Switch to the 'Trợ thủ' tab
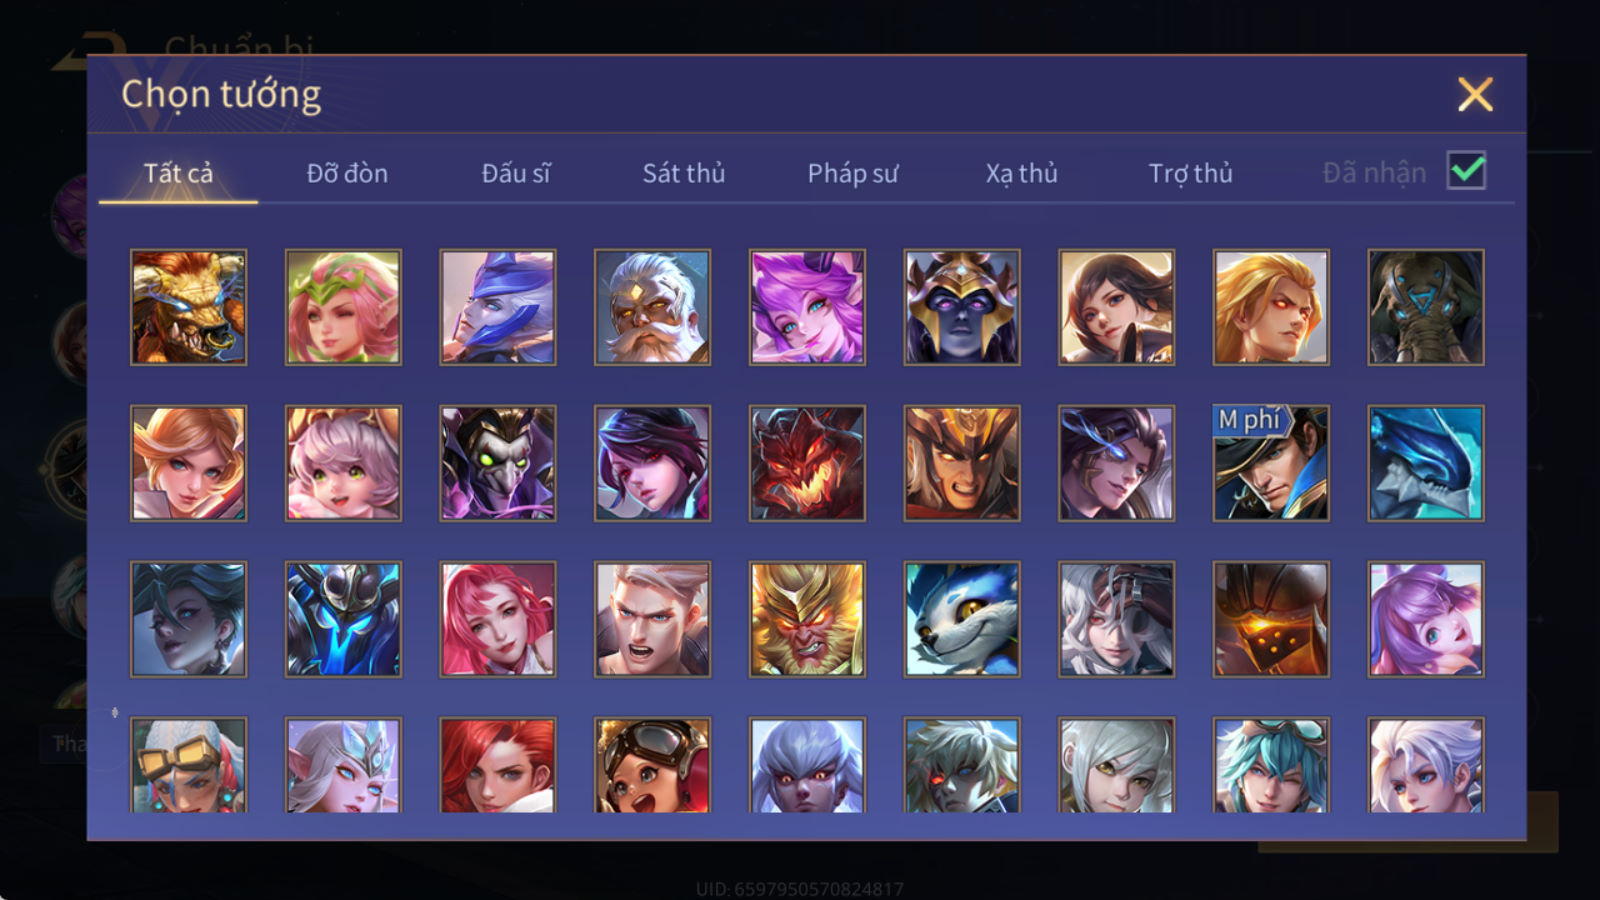1600x900 pixels. tap(1190, 173)
